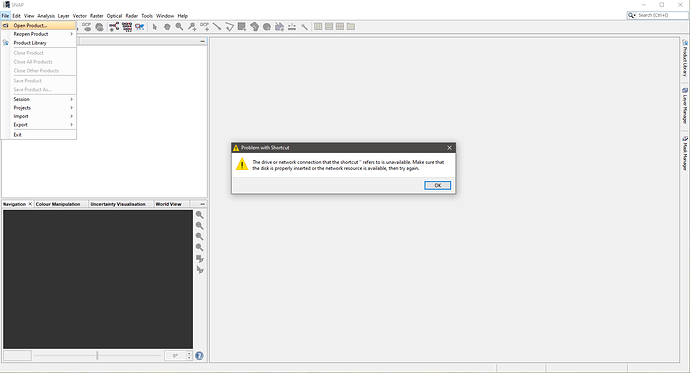690x373 pixels.
Task: Choose the selection arrow tool
Action: click(154, 27)
